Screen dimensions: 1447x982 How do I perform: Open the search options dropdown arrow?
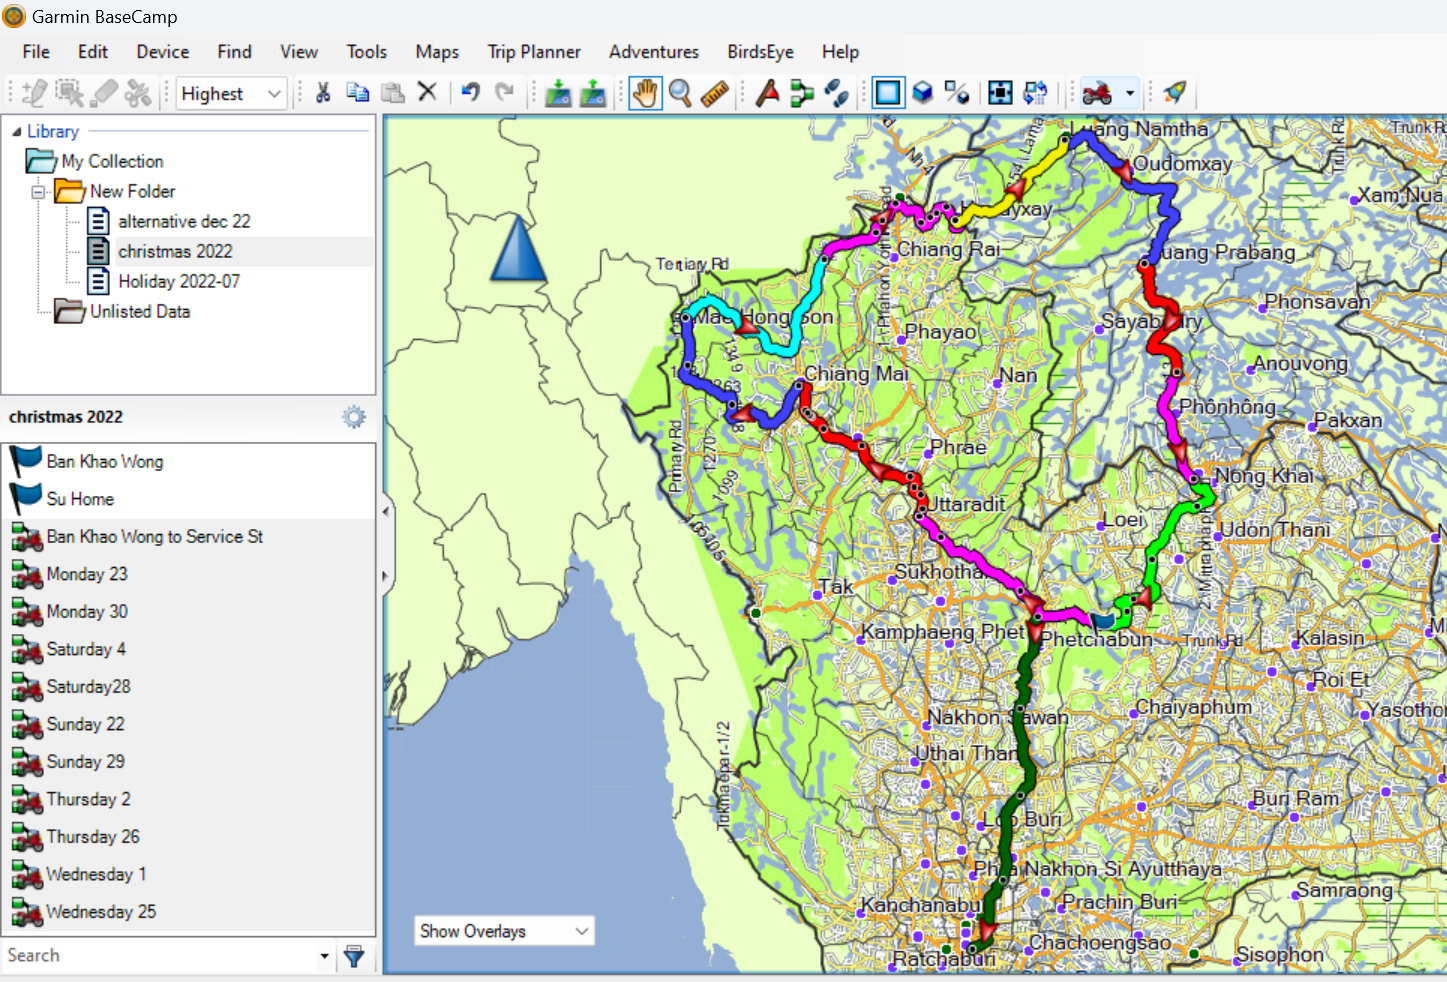(325, 956)
